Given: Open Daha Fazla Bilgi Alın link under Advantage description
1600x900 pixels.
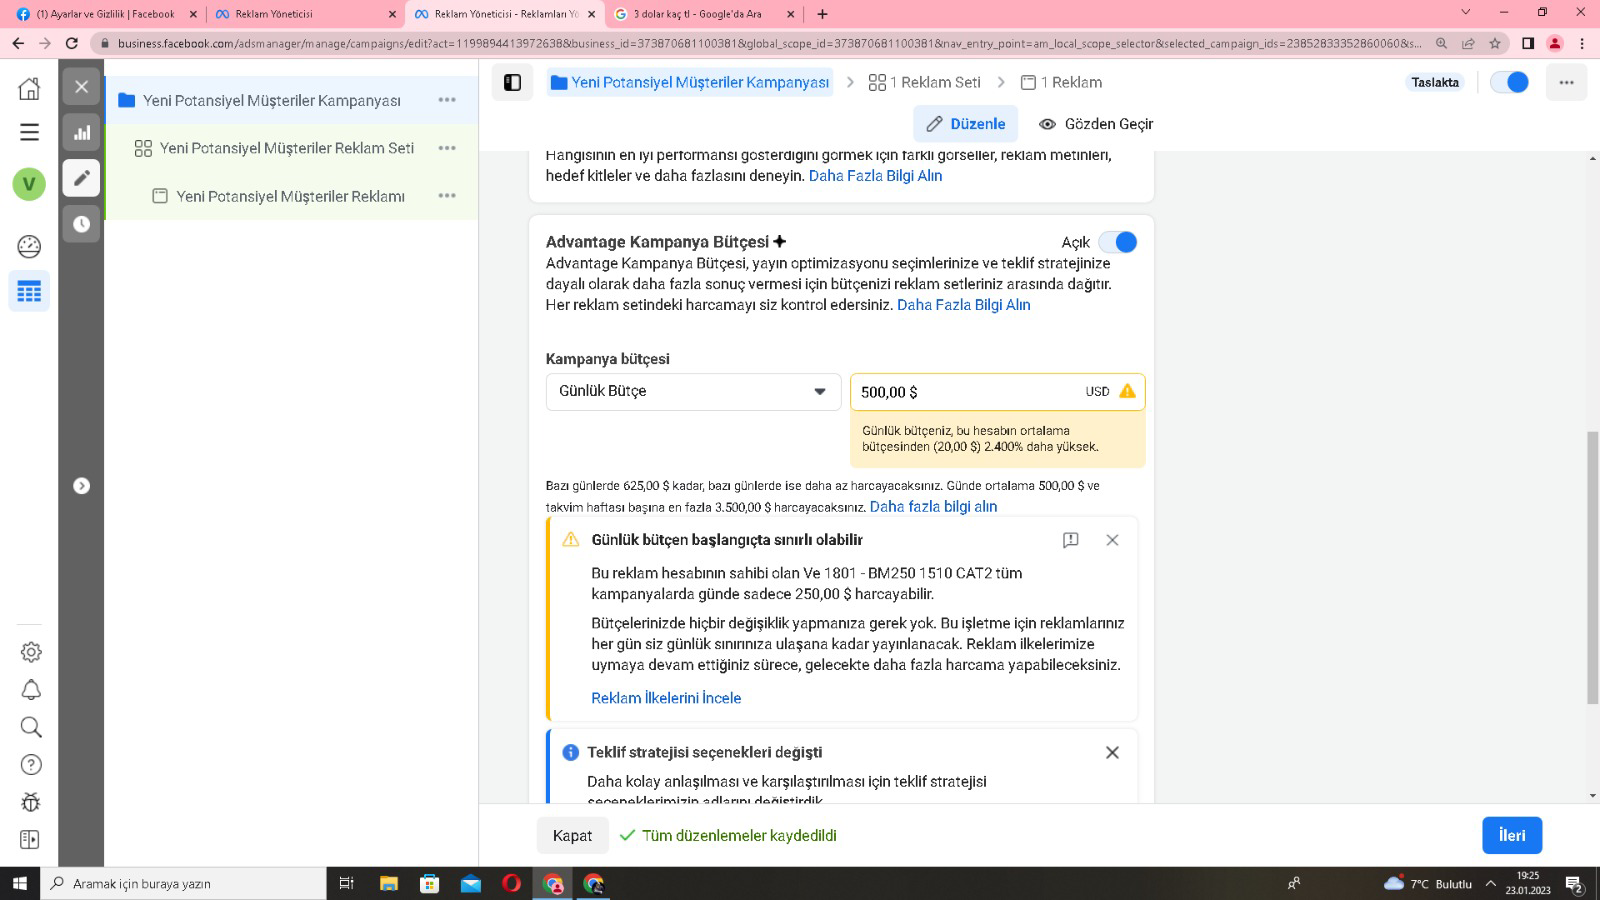Looking at the screenshot, I should pyautogui.click(x=963, y=305).
